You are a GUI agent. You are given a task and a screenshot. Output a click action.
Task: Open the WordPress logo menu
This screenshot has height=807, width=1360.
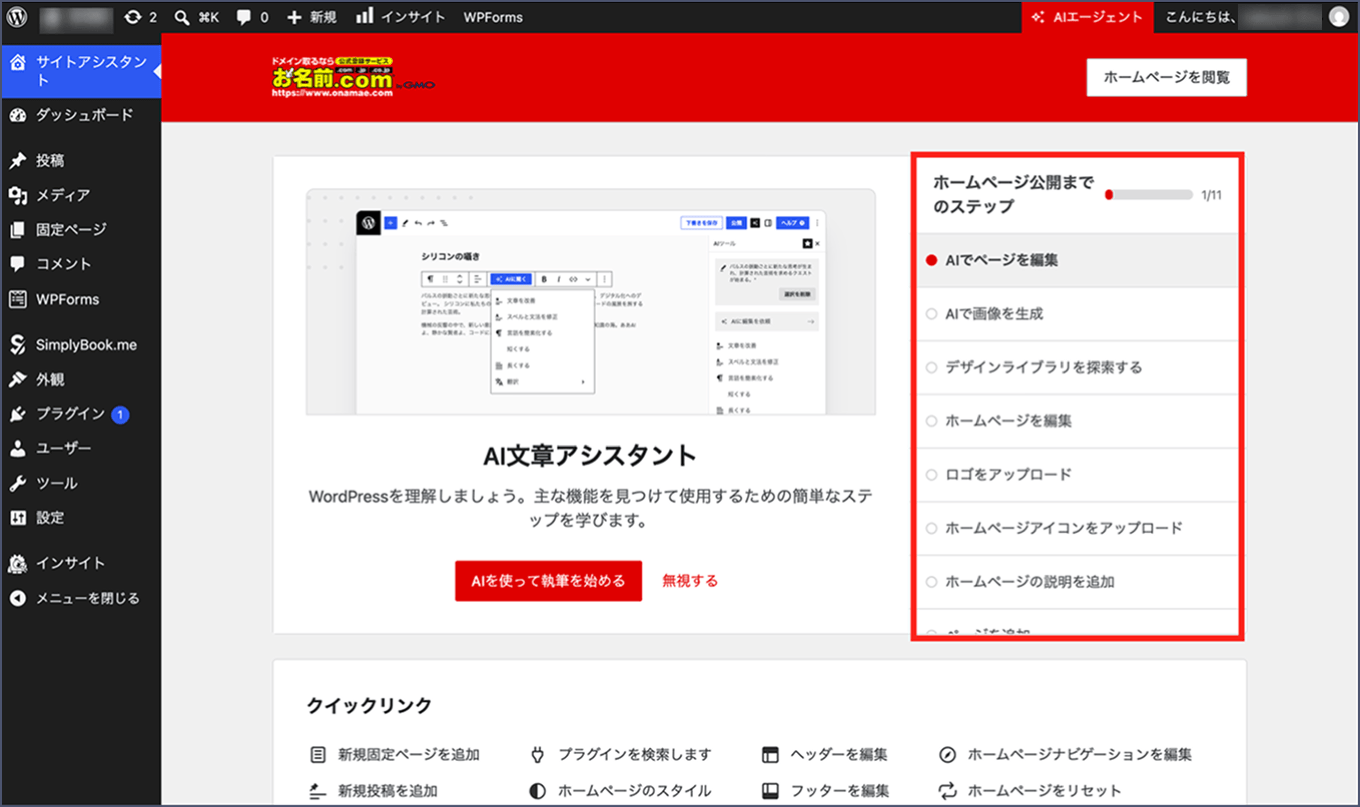point(17,17)
